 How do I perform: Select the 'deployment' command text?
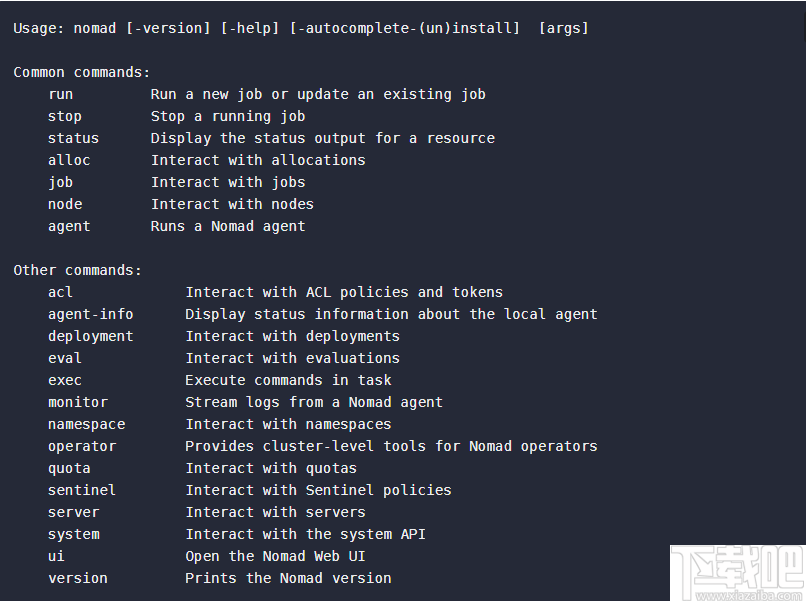(x=90, y=336)
